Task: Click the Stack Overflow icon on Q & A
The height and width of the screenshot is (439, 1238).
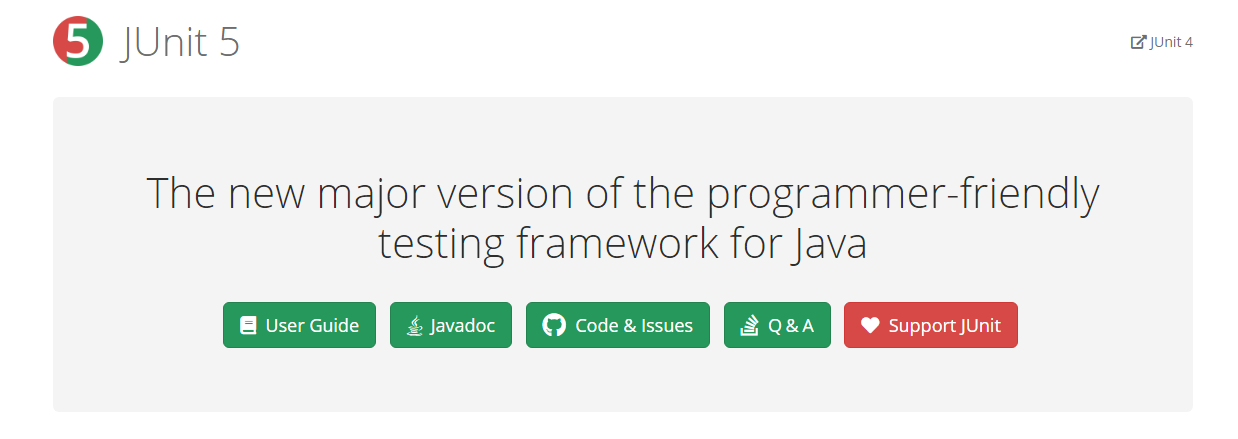Action: click(x=749, y=325)
